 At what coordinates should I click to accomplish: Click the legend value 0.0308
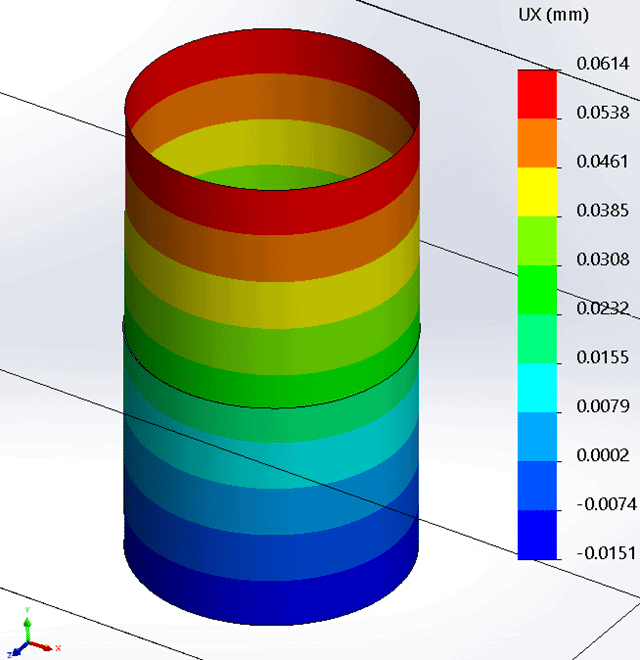pyautogui.click(x=603, y=259)
